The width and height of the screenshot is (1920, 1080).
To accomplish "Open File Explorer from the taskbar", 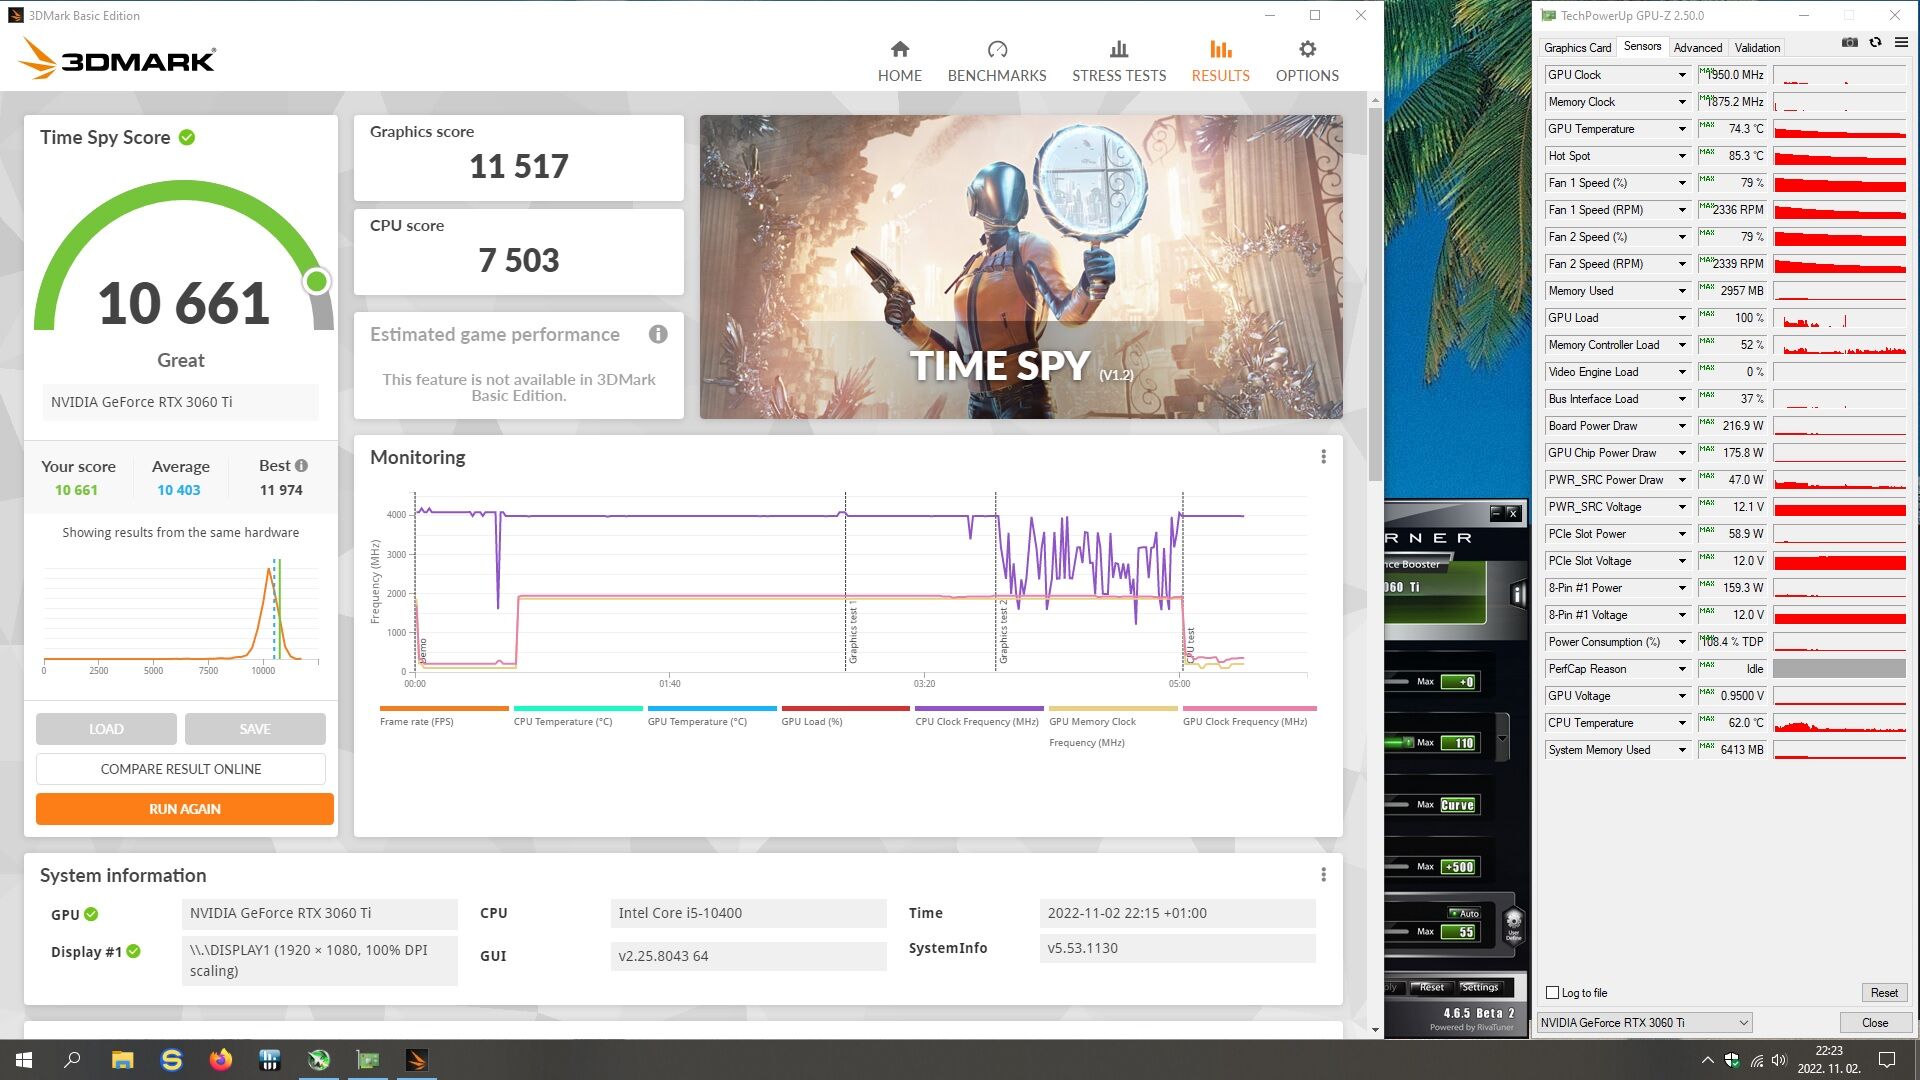I will click(122, 1060).
